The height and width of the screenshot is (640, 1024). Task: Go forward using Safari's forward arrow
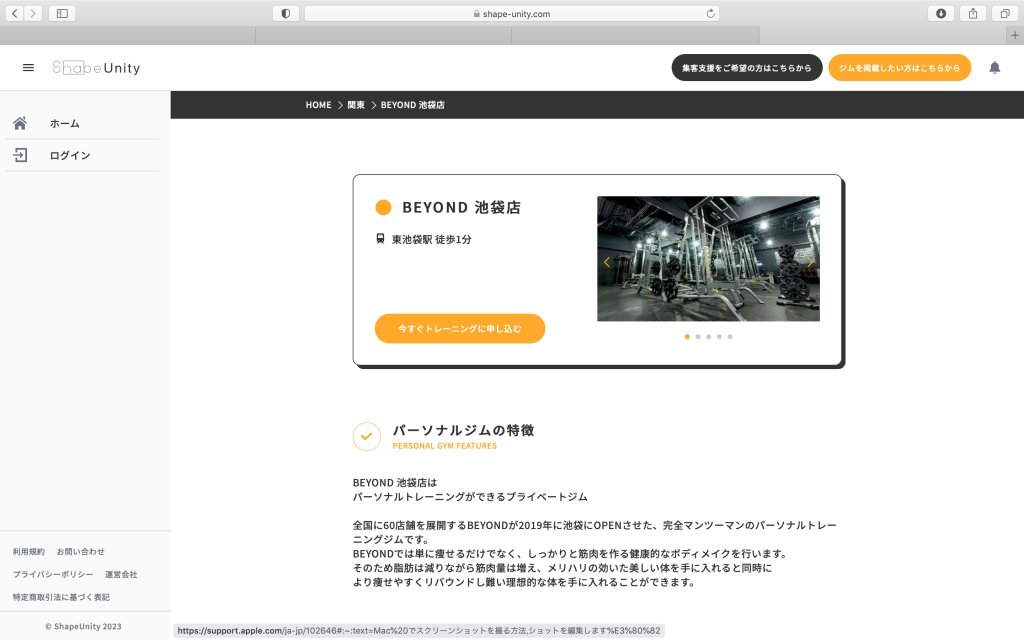(33, 13)
